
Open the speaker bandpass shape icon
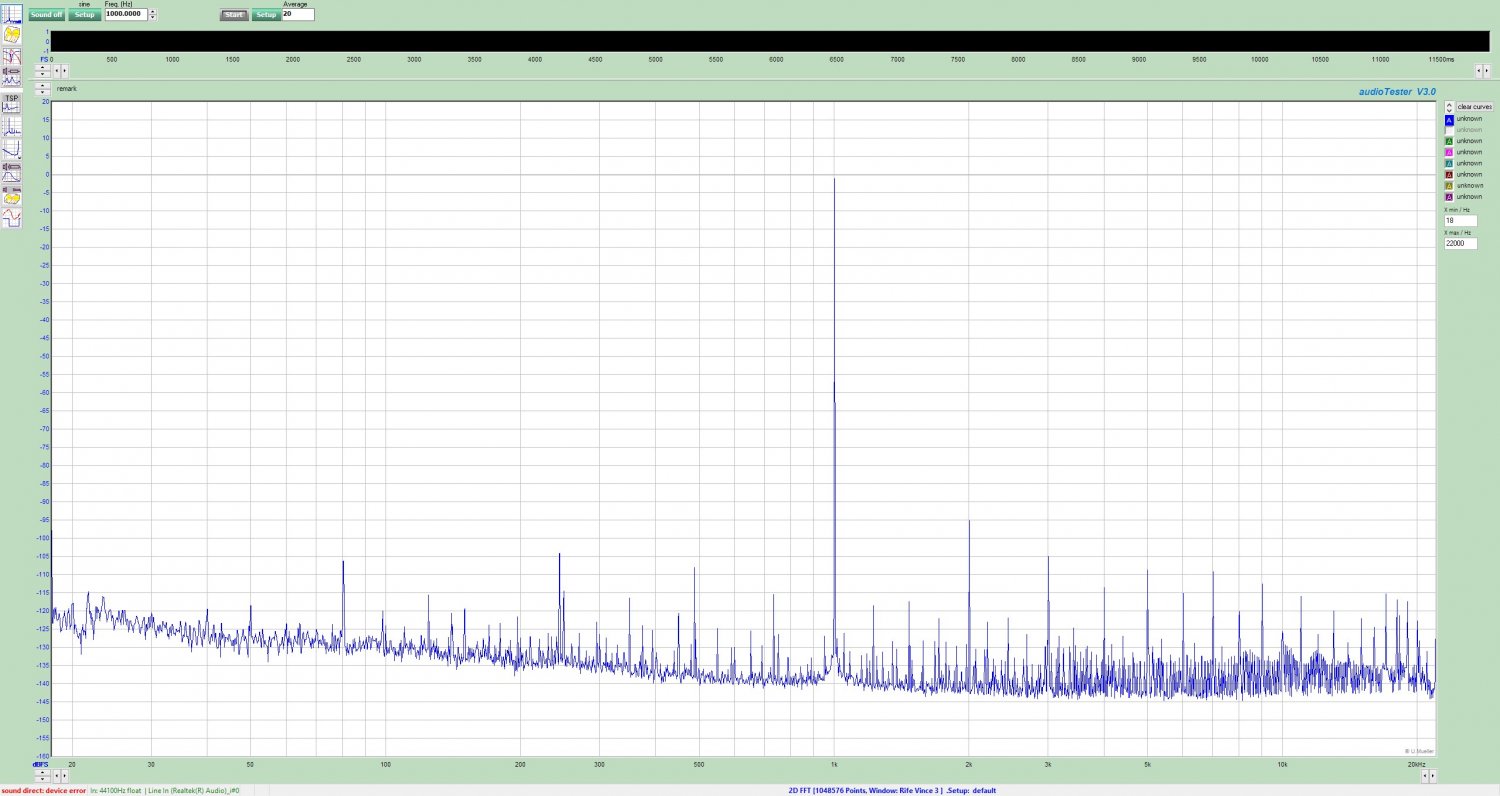(12, 172)
